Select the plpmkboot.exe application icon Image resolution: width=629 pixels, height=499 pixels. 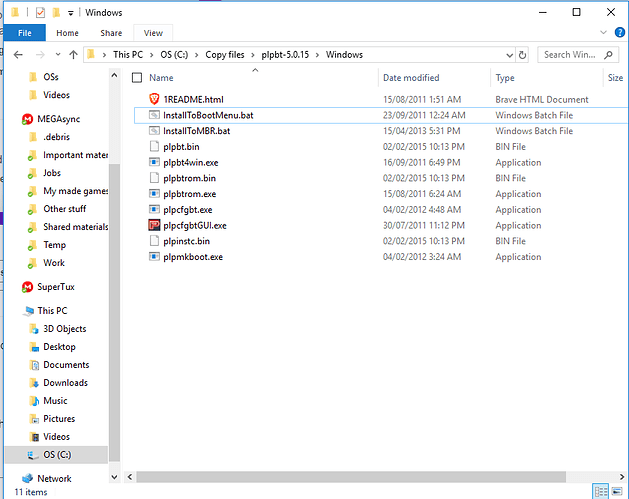click(x=154, y=257)
